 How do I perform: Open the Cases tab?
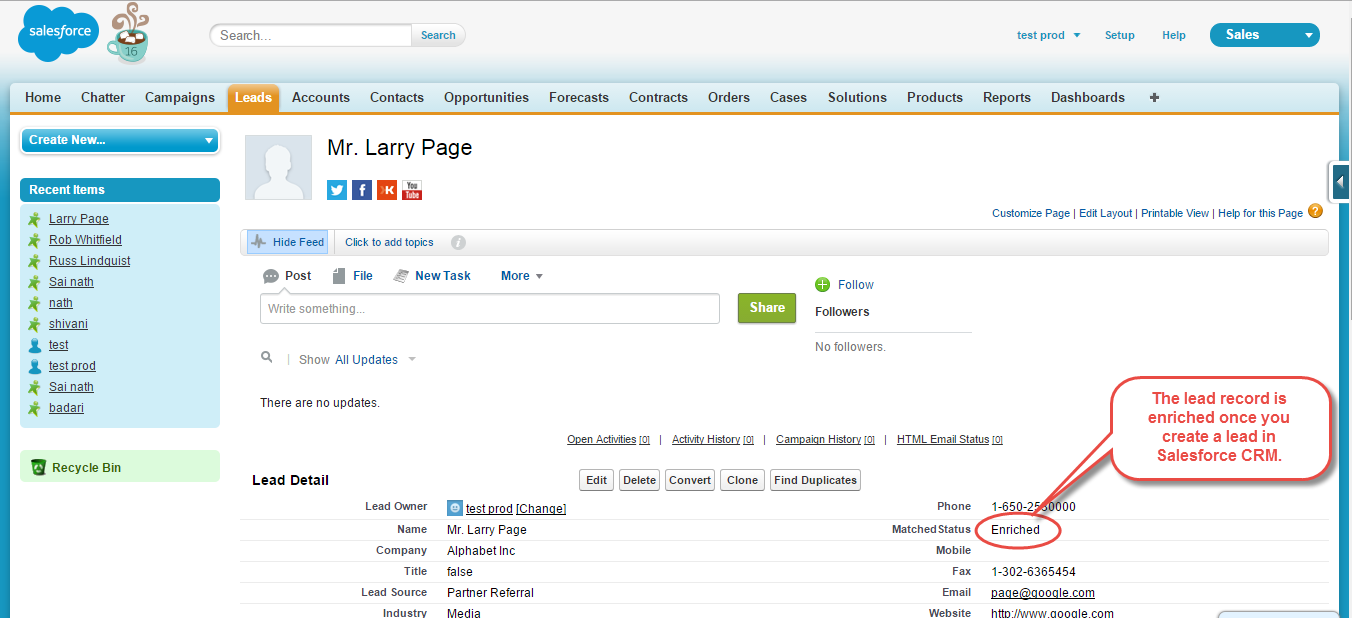[788, 98]
